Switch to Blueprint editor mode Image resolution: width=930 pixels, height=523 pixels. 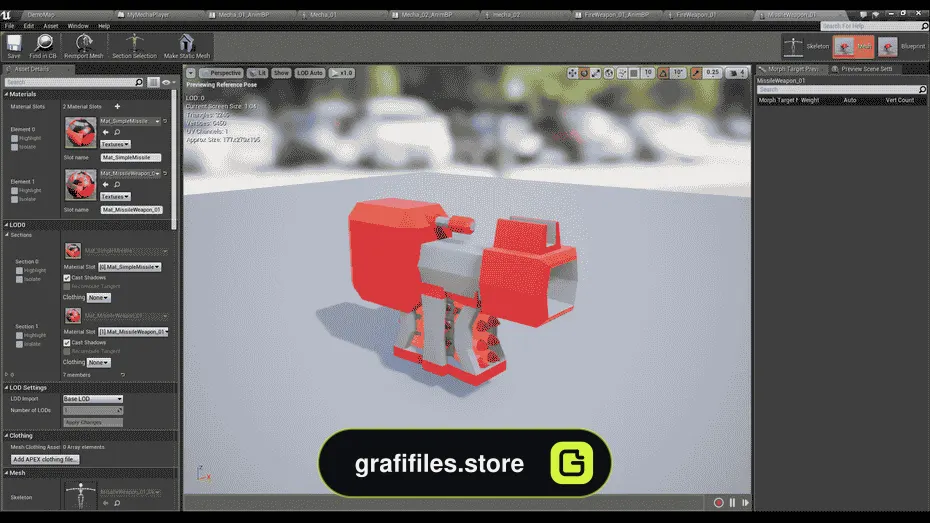[x=902, y=46]
